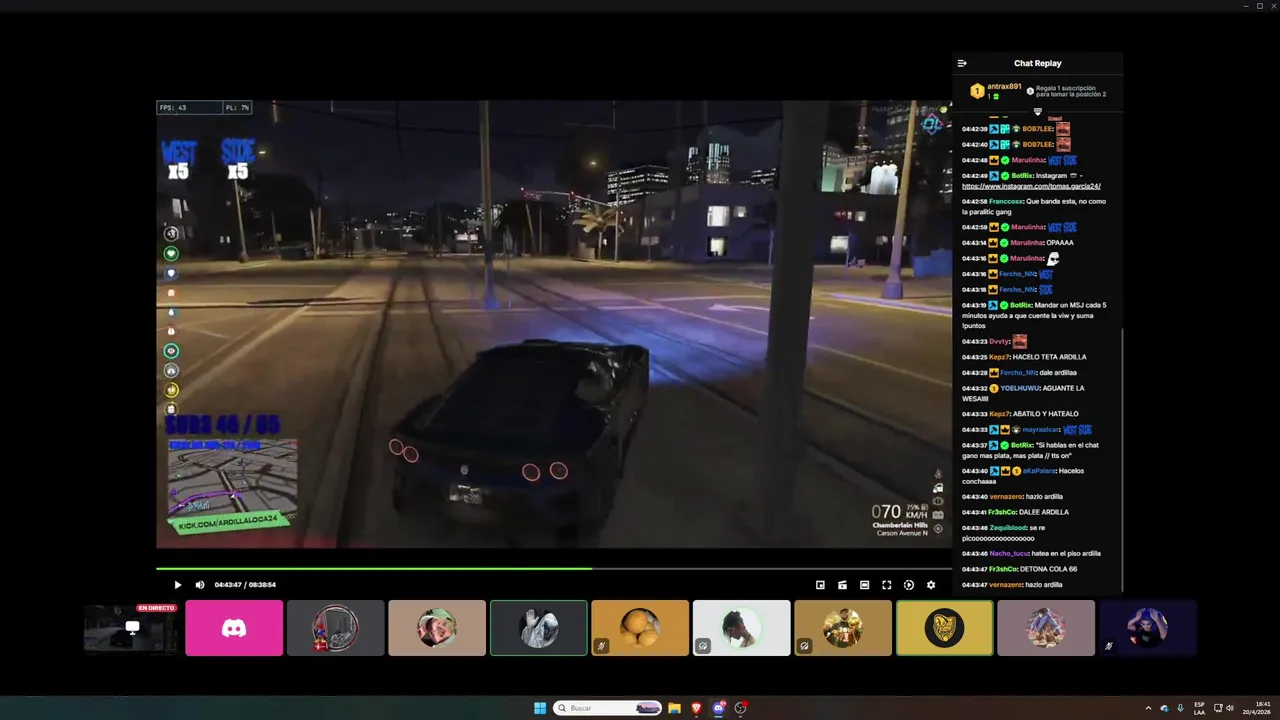Click Marulinha username at 04:42:48
1280x720 pixels.
[1027, 160]
